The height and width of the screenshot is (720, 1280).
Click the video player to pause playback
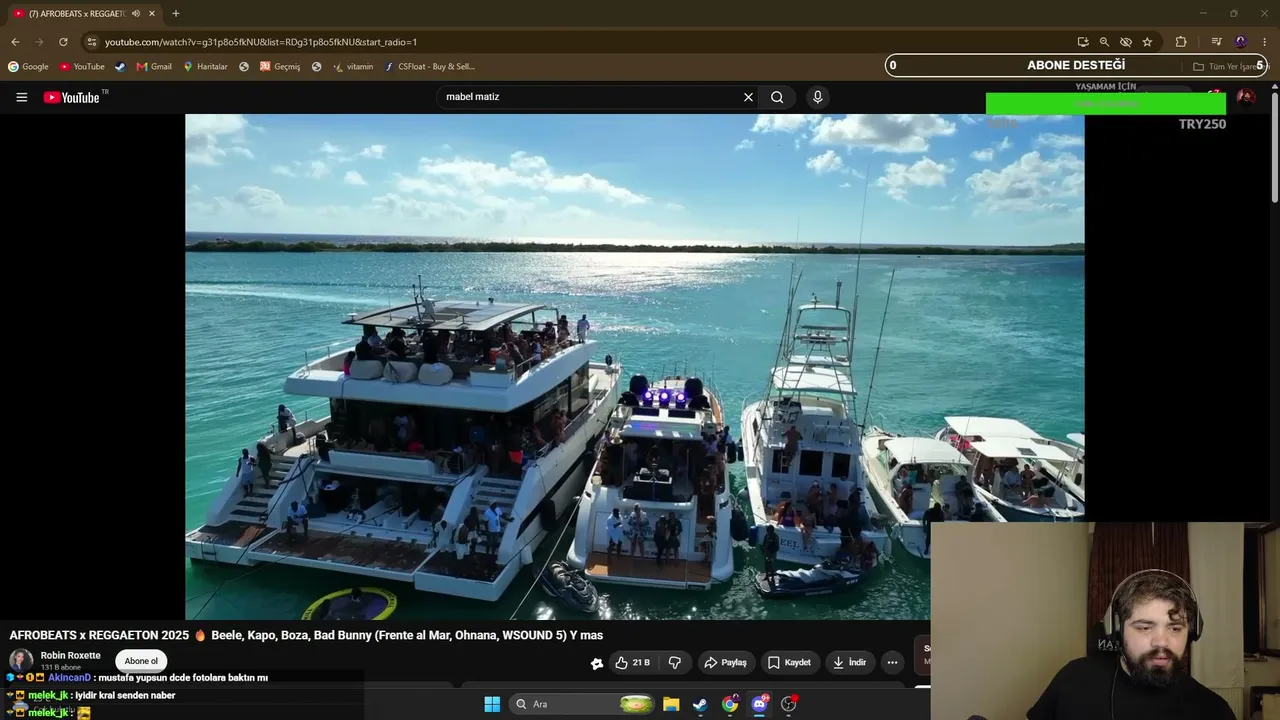(x=634, y=367)
